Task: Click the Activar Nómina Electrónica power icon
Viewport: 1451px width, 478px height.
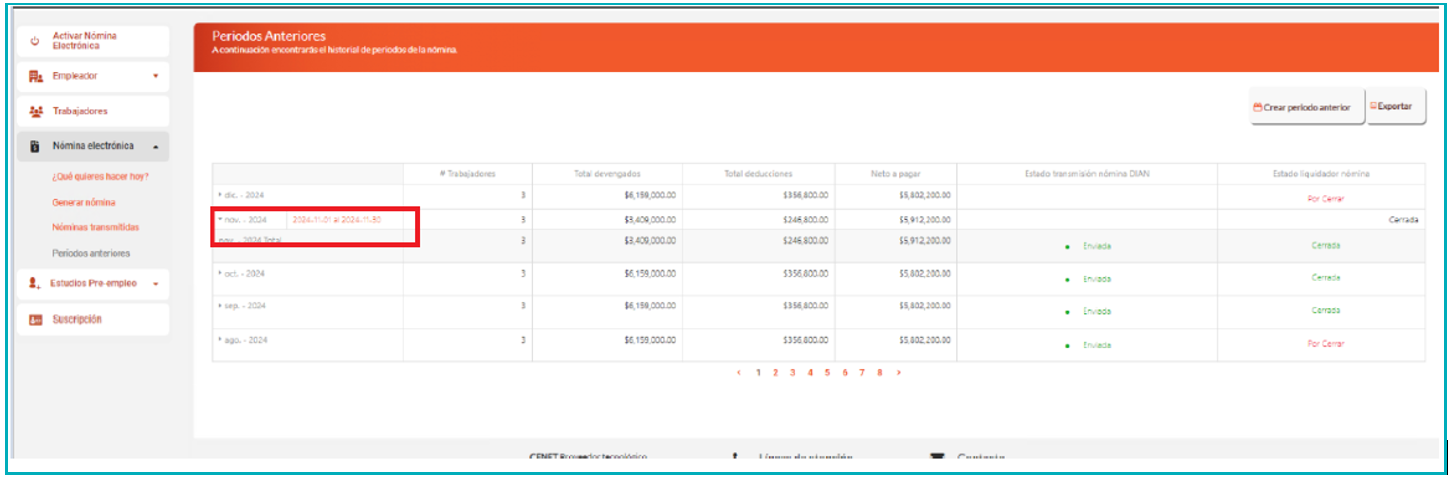Action: [35, 41]
